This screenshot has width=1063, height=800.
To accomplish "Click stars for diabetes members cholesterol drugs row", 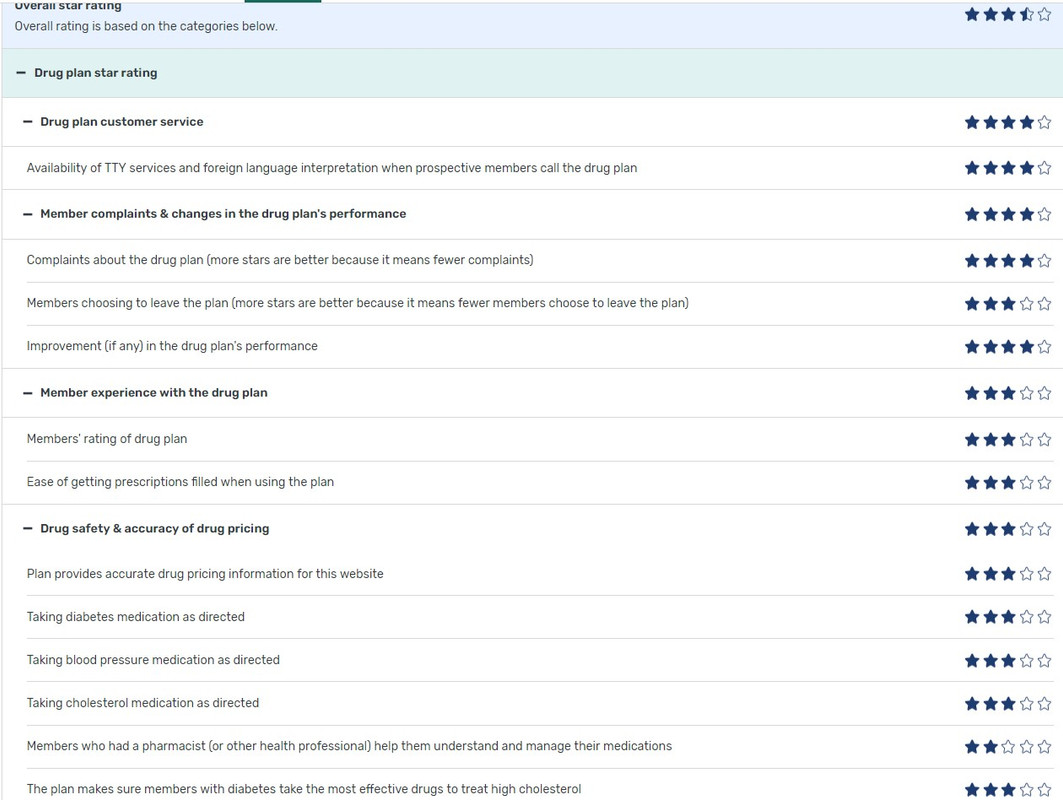I will pos(1007,790).
